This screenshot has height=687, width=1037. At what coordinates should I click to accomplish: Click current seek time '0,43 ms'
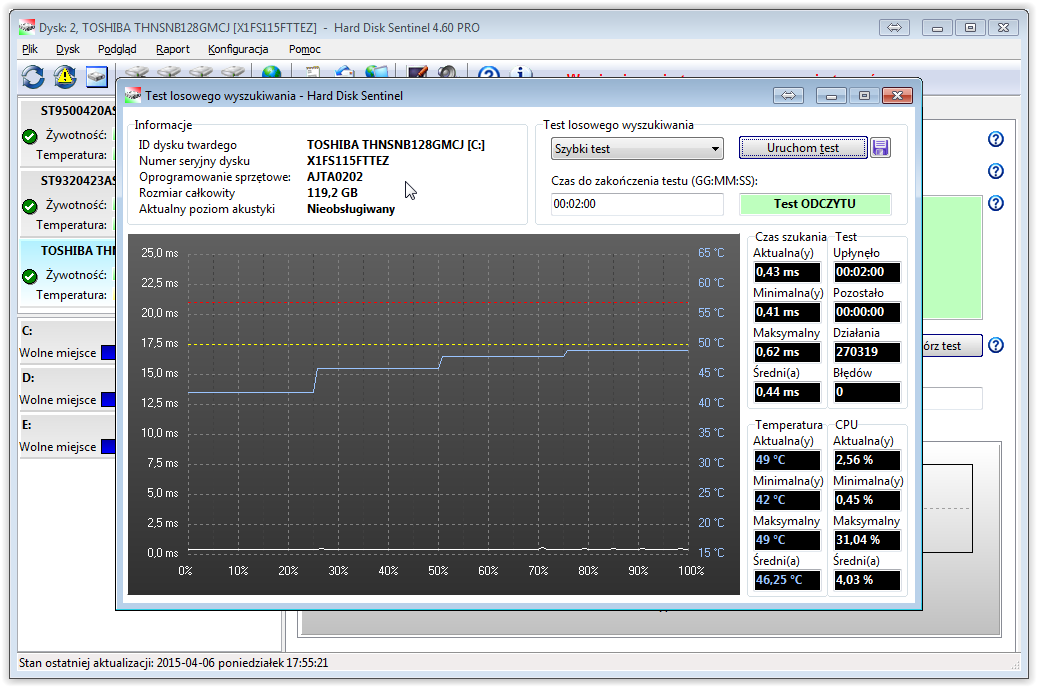click(787, 272)
